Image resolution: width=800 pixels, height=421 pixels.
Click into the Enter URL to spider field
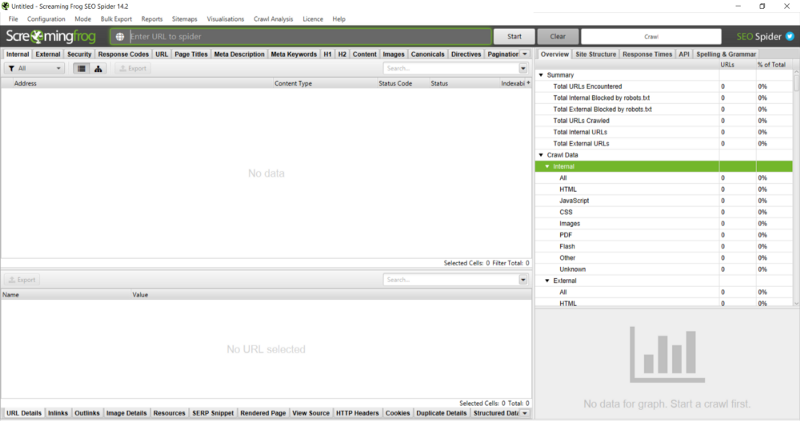(x=301, y=37)
